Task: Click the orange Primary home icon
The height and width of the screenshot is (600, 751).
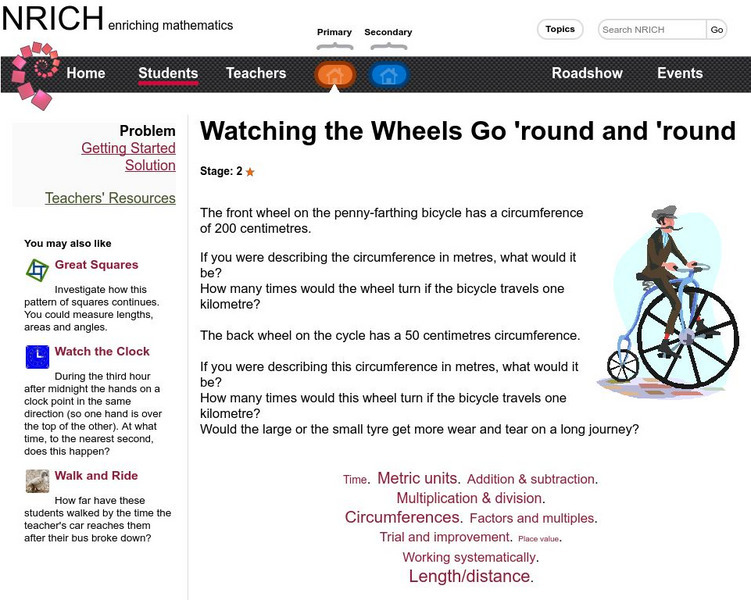Action: tap(335, 75)
